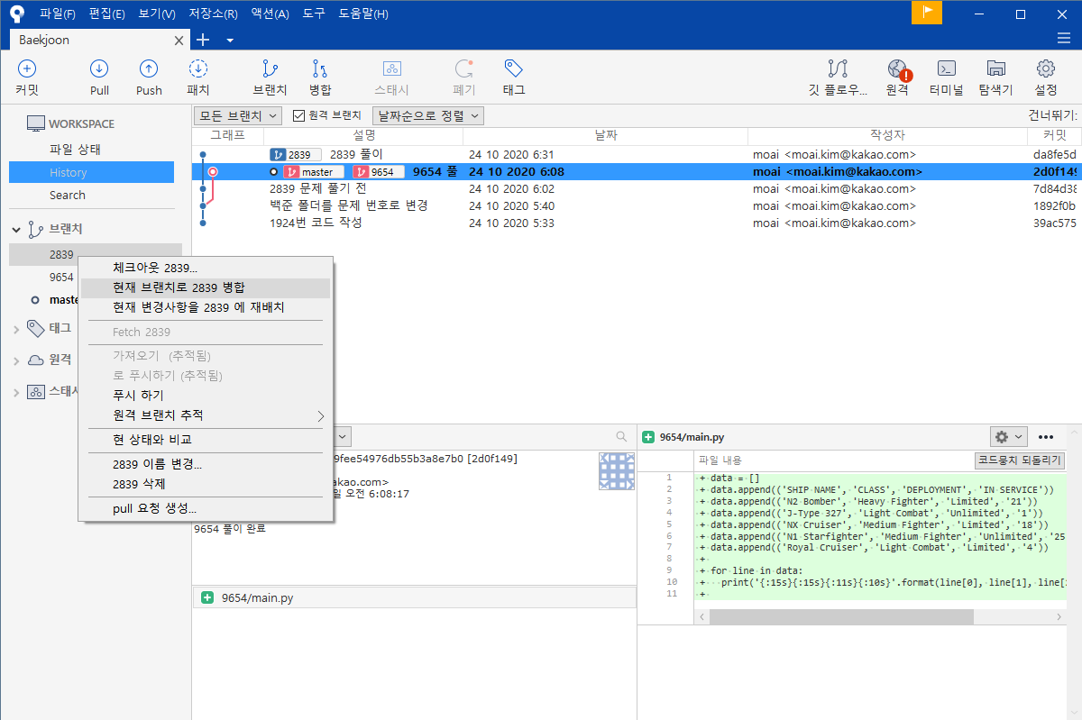The image size is (1082, 720).
Task: Open the 날짜순으로 정렬 dropdown
Action: click(x=428, y=115)
